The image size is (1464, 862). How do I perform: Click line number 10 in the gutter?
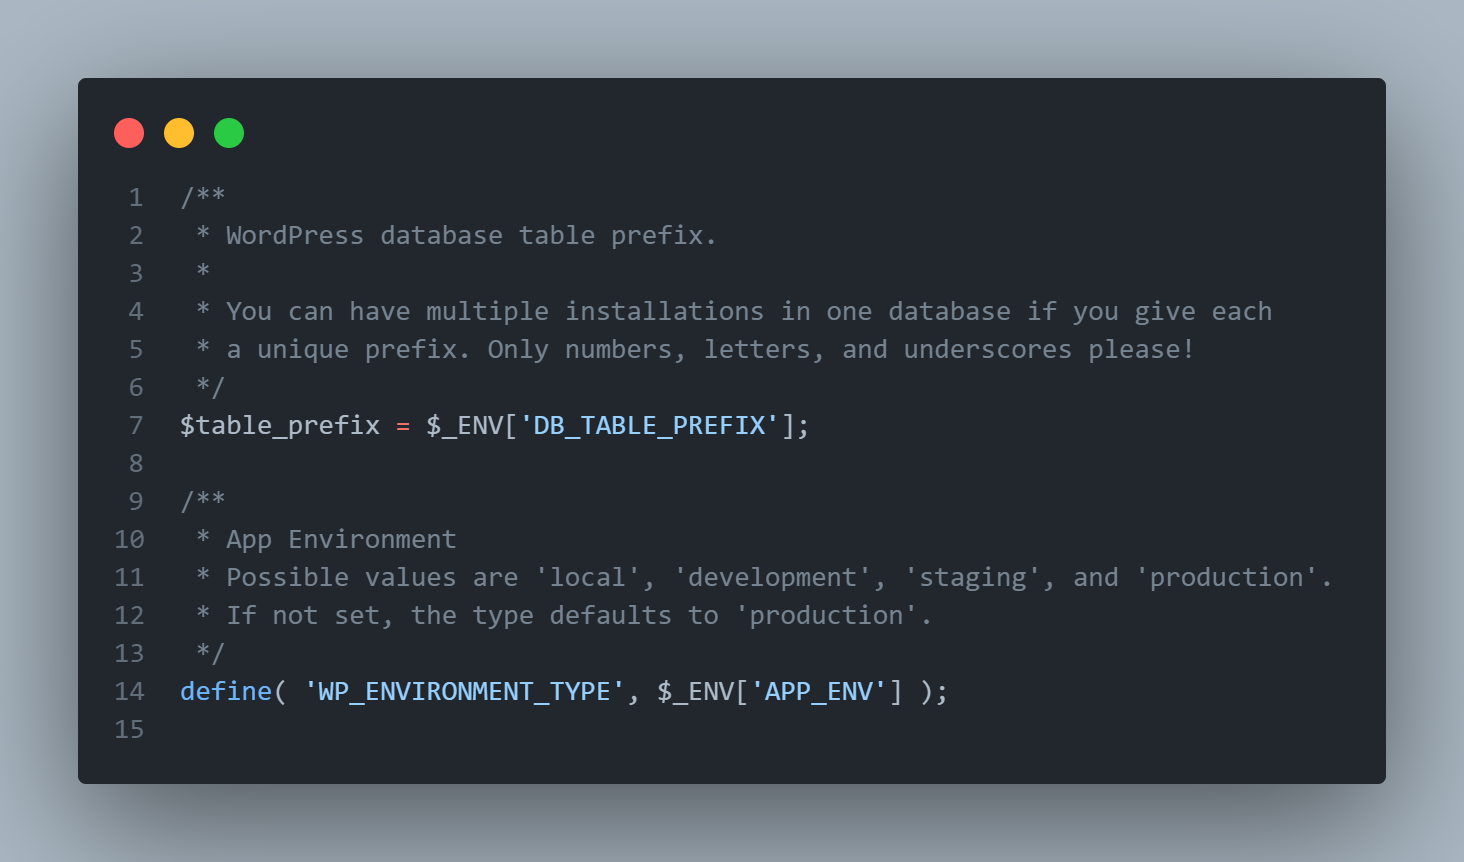[x=129, y=540]
